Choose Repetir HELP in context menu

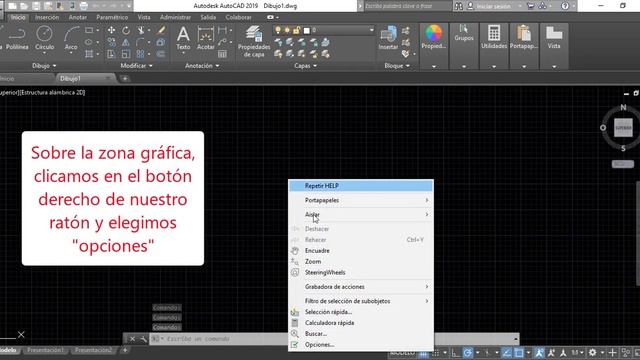[361, 186]
